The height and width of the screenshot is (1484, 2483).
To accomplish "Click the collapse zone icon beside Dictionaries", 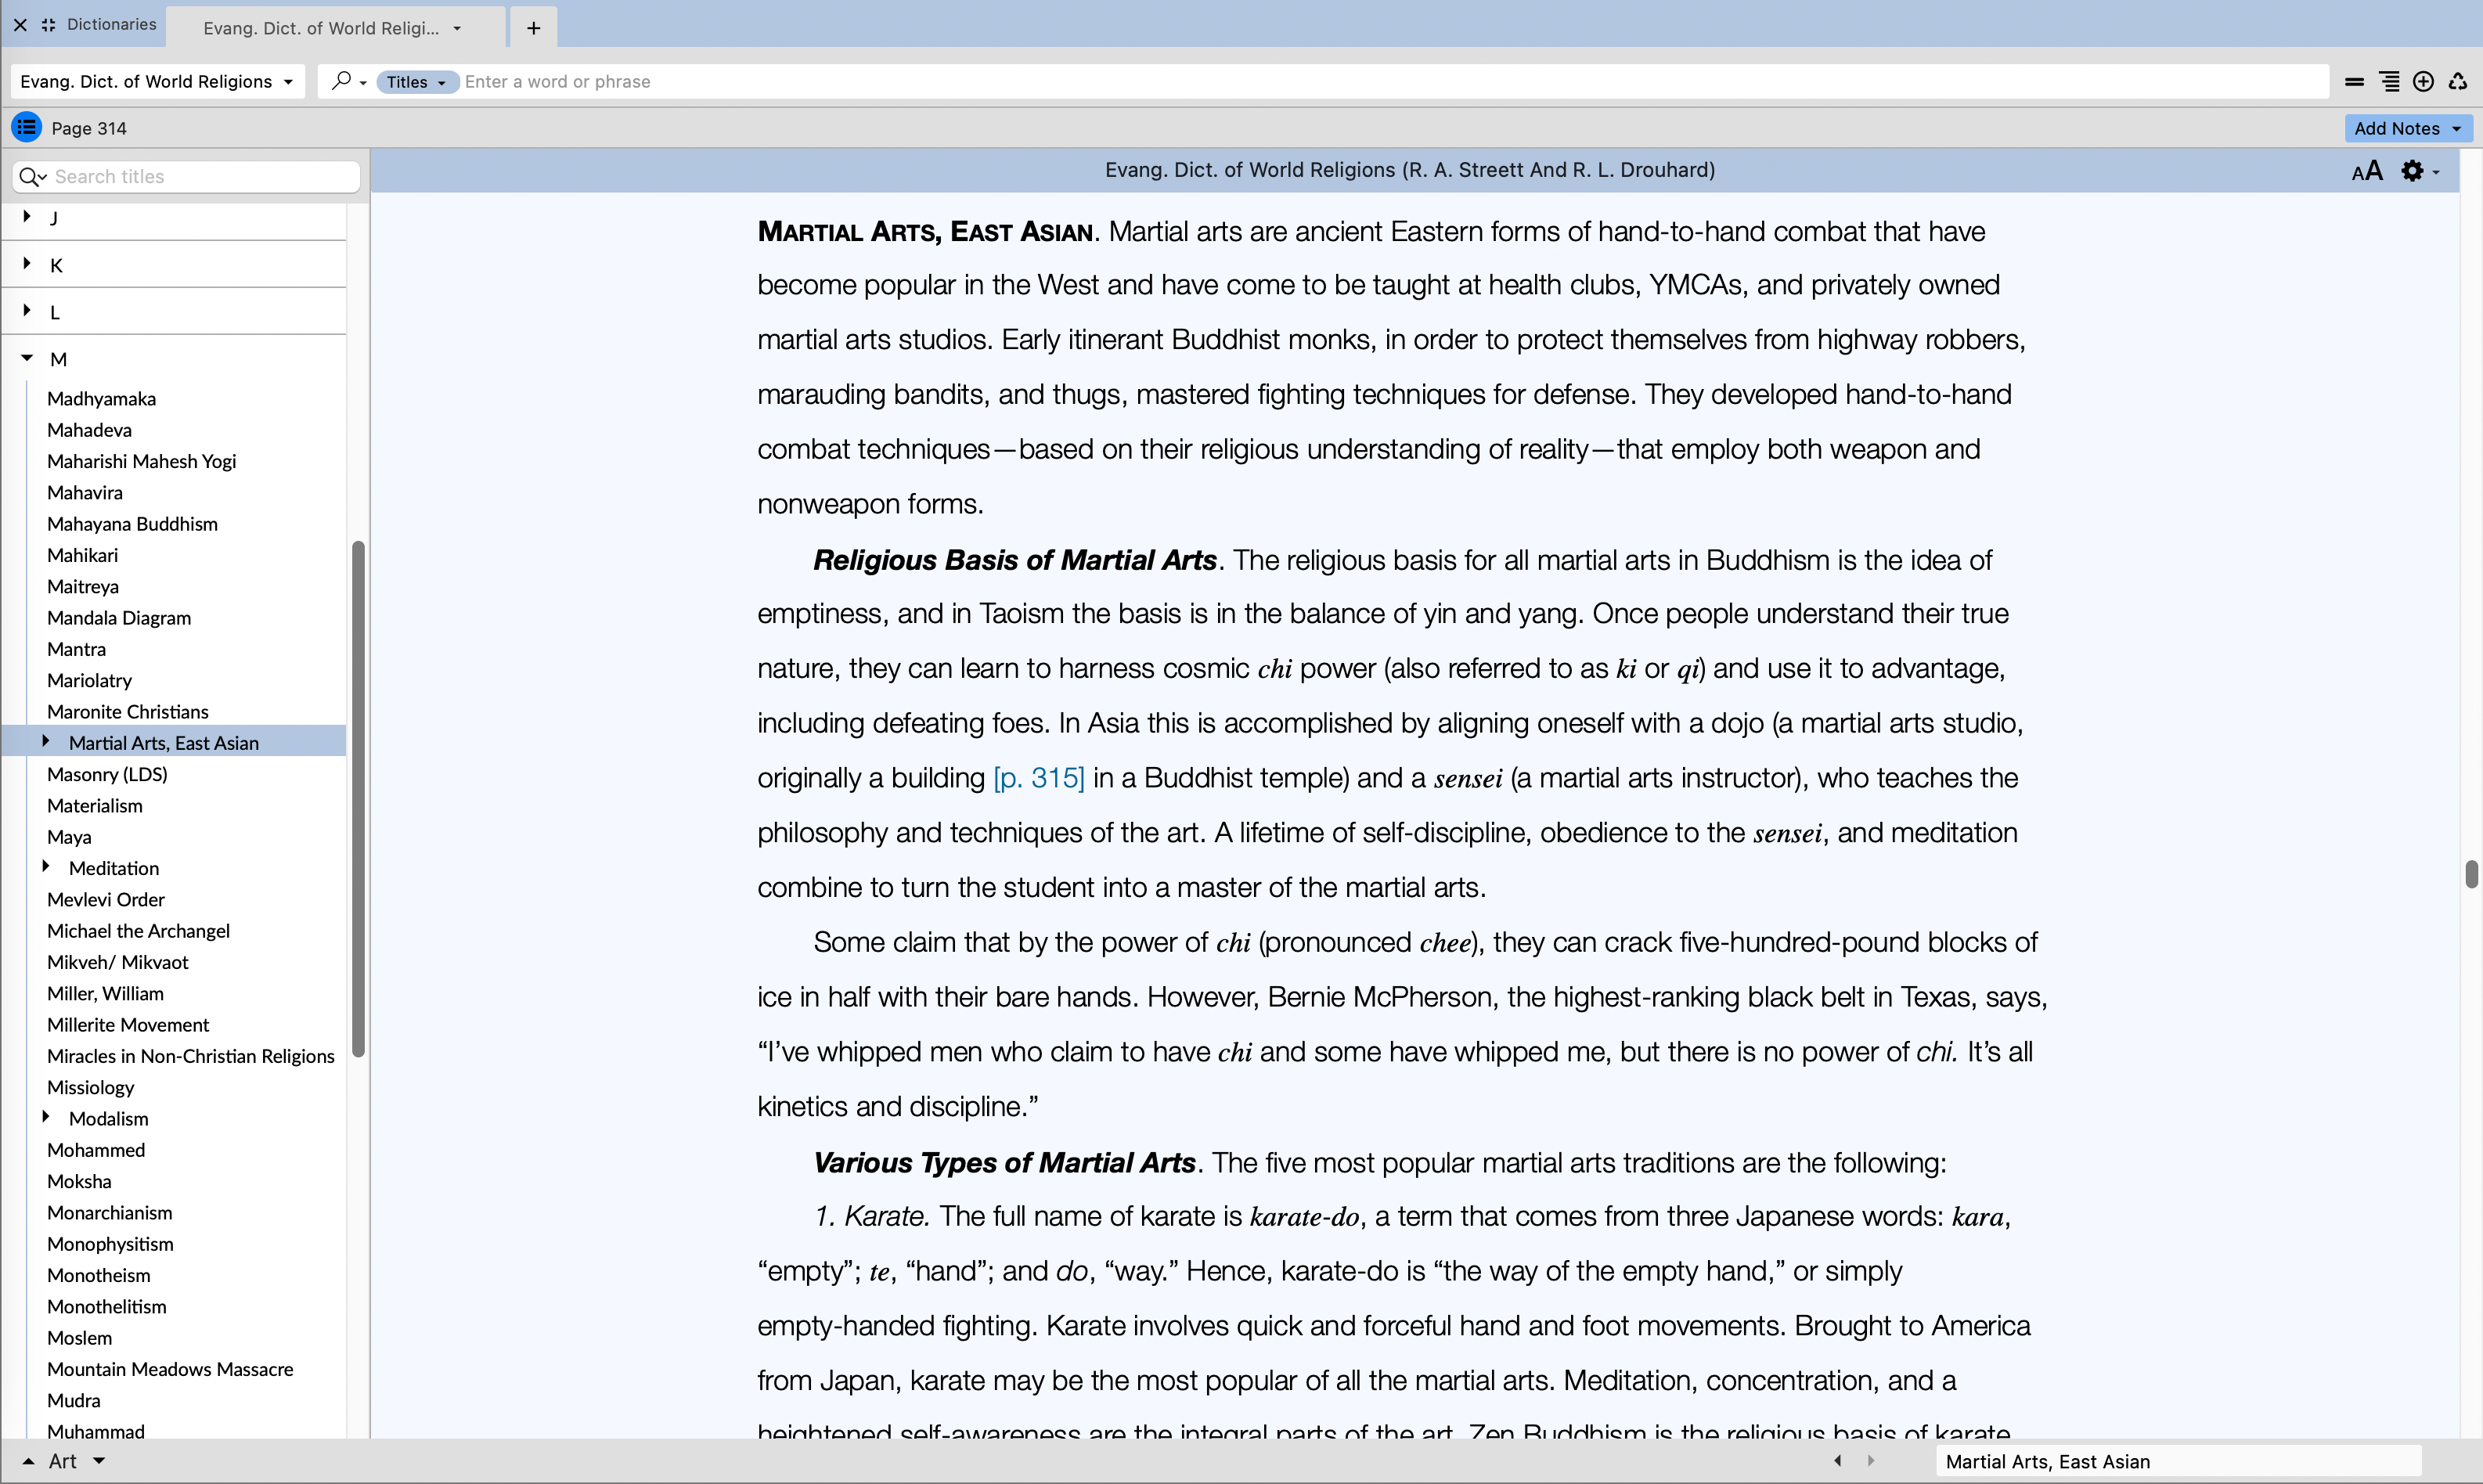I will click(x=48, y=25).
